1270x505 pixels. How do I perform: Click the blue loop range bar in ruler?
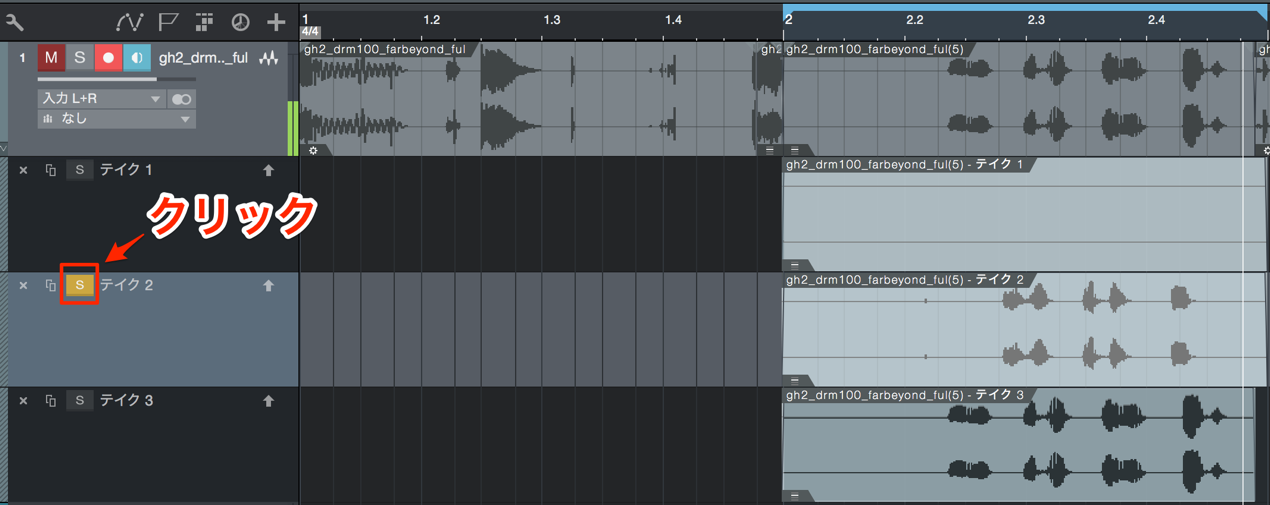click(1025, 8)
